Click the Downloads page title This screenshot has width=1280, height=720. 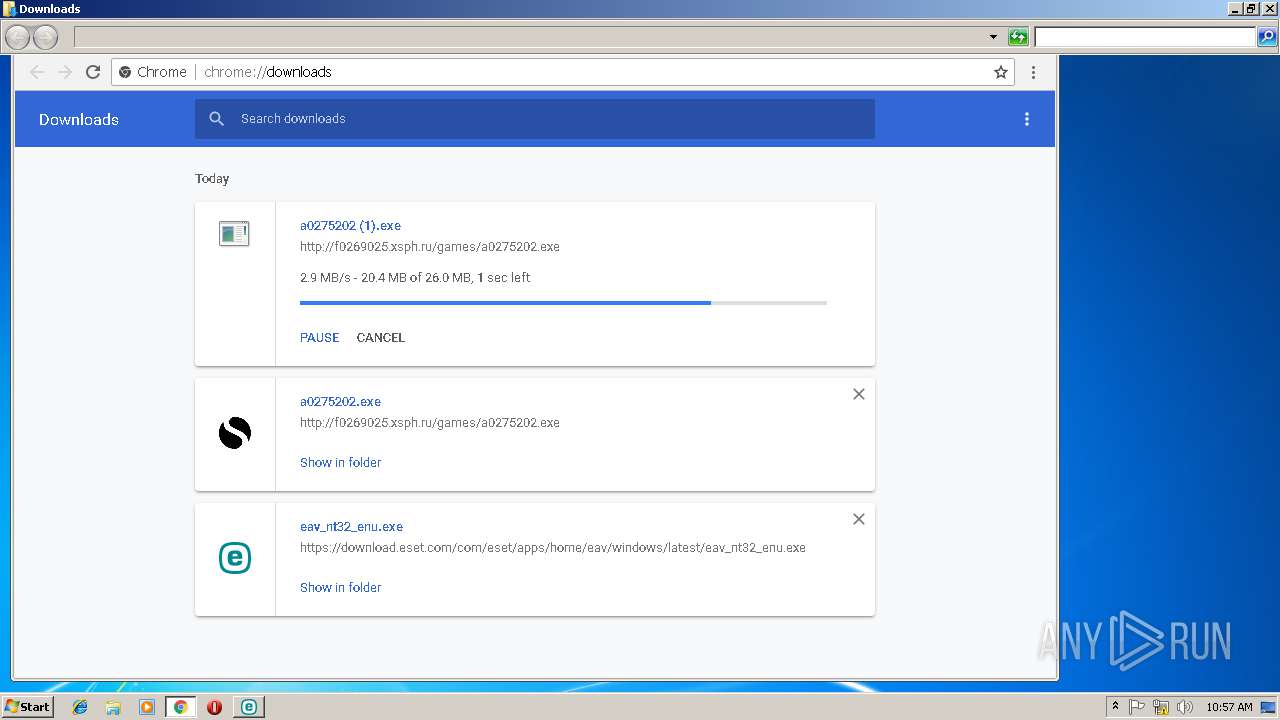[x=79, y=119]
